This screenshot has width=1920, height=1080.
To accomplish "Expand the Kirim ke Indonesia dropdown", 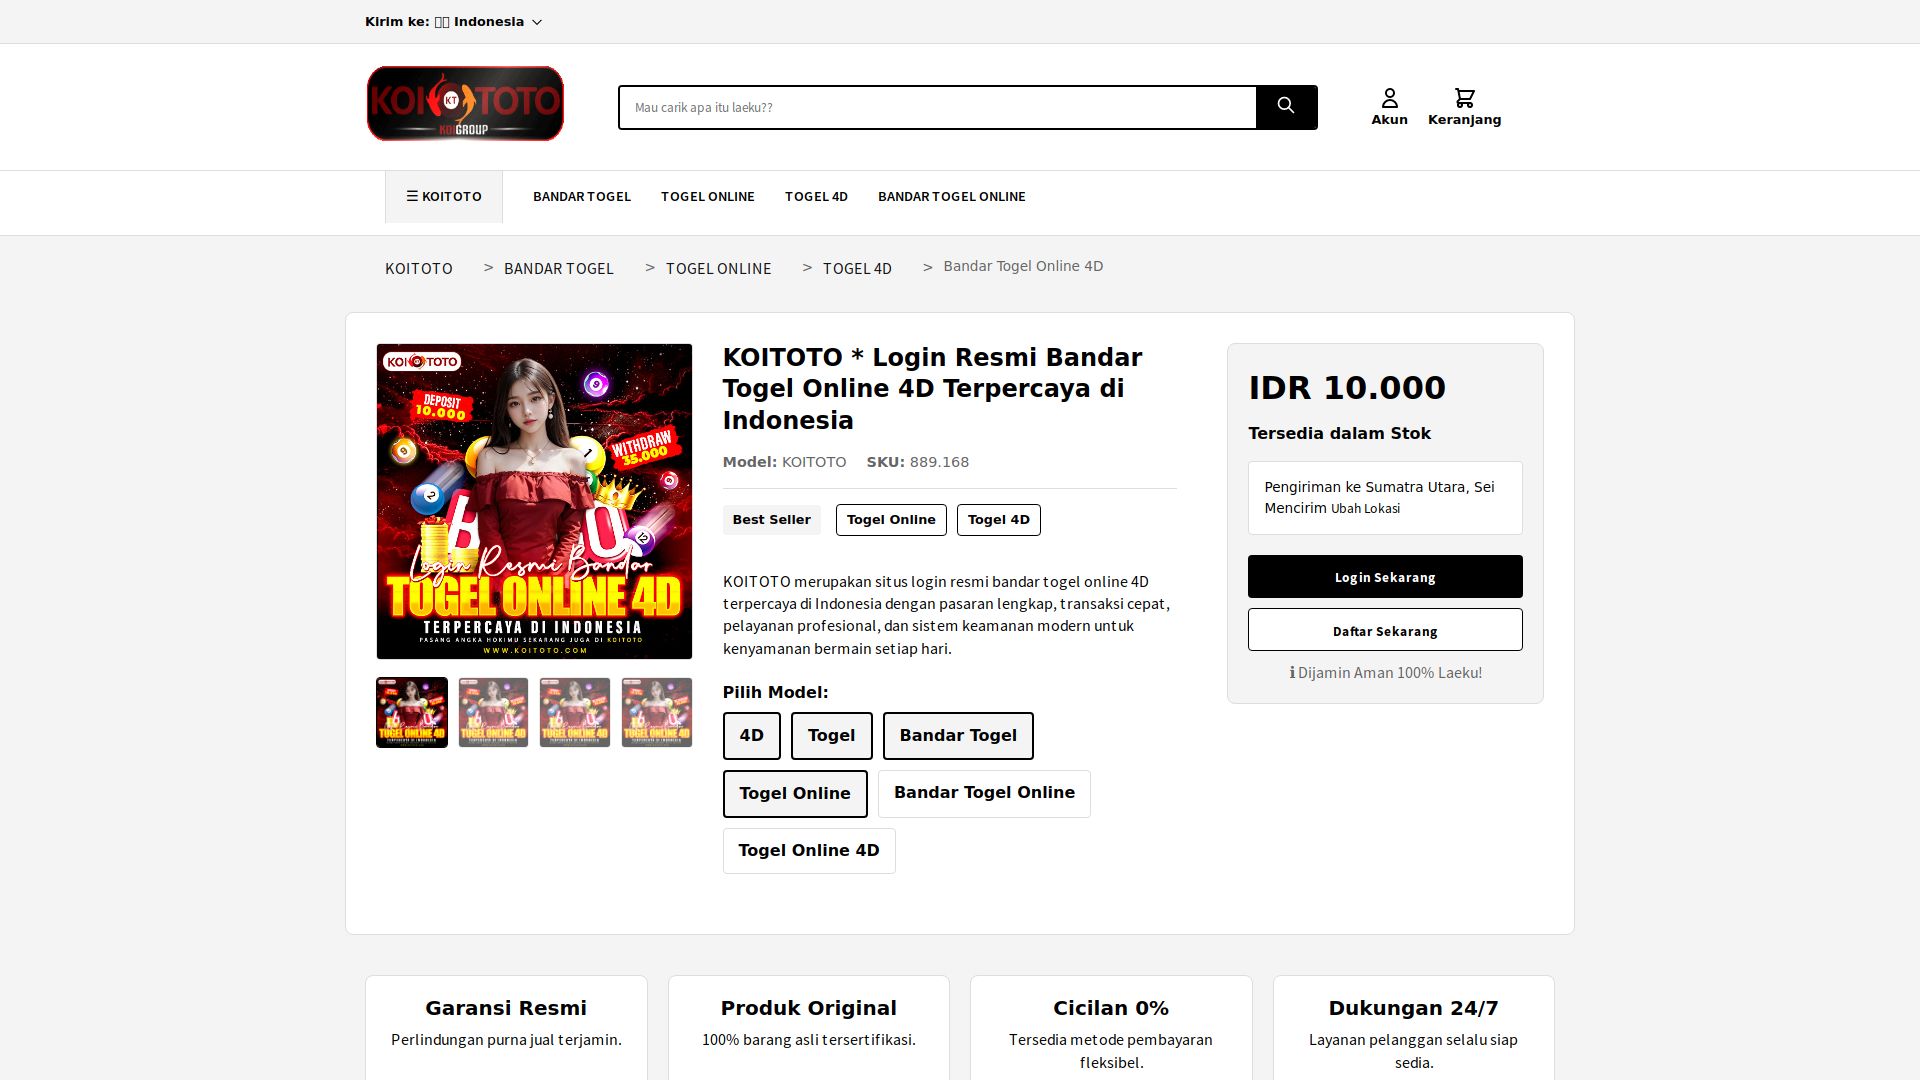I will coord(453,22).
